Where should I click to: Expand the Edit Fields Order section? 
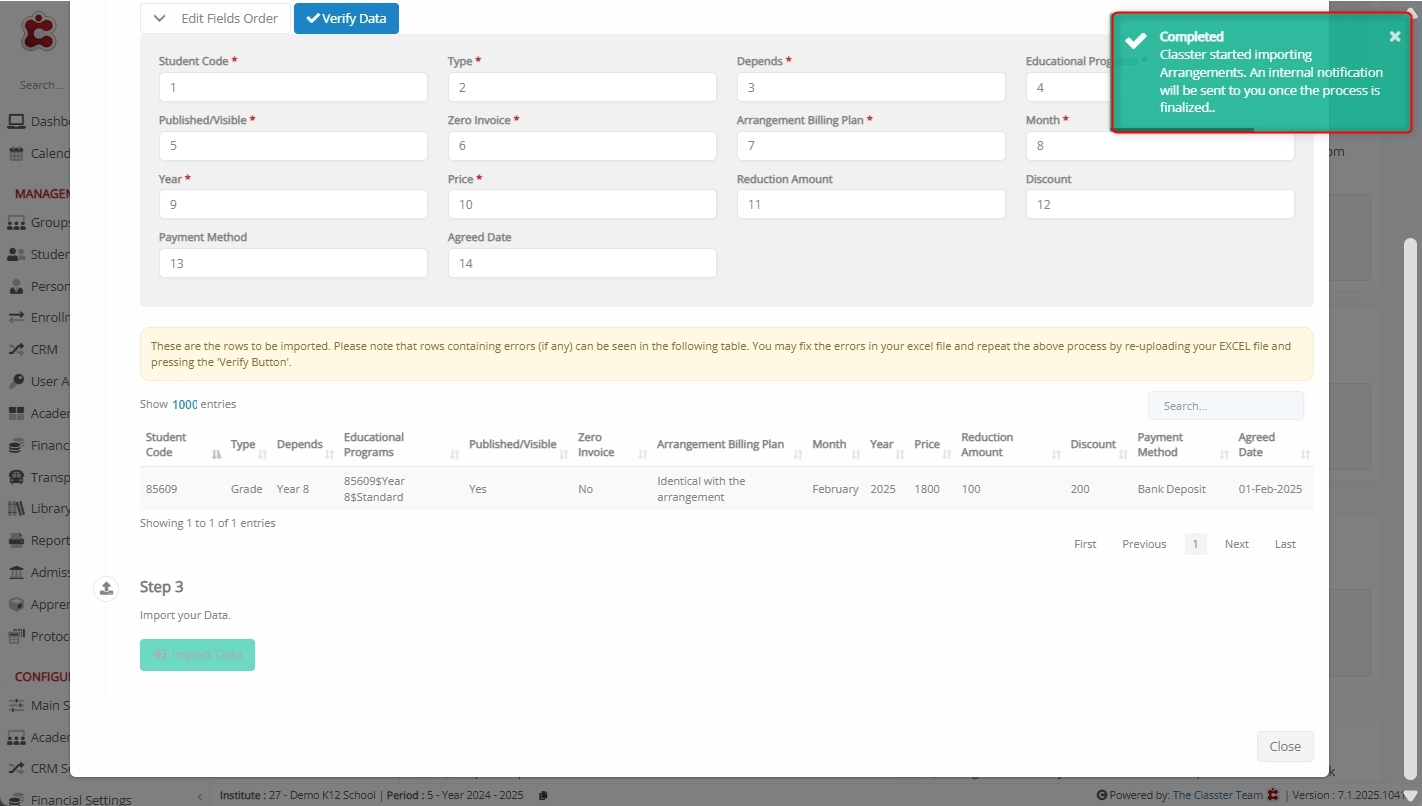pos(215,18)
